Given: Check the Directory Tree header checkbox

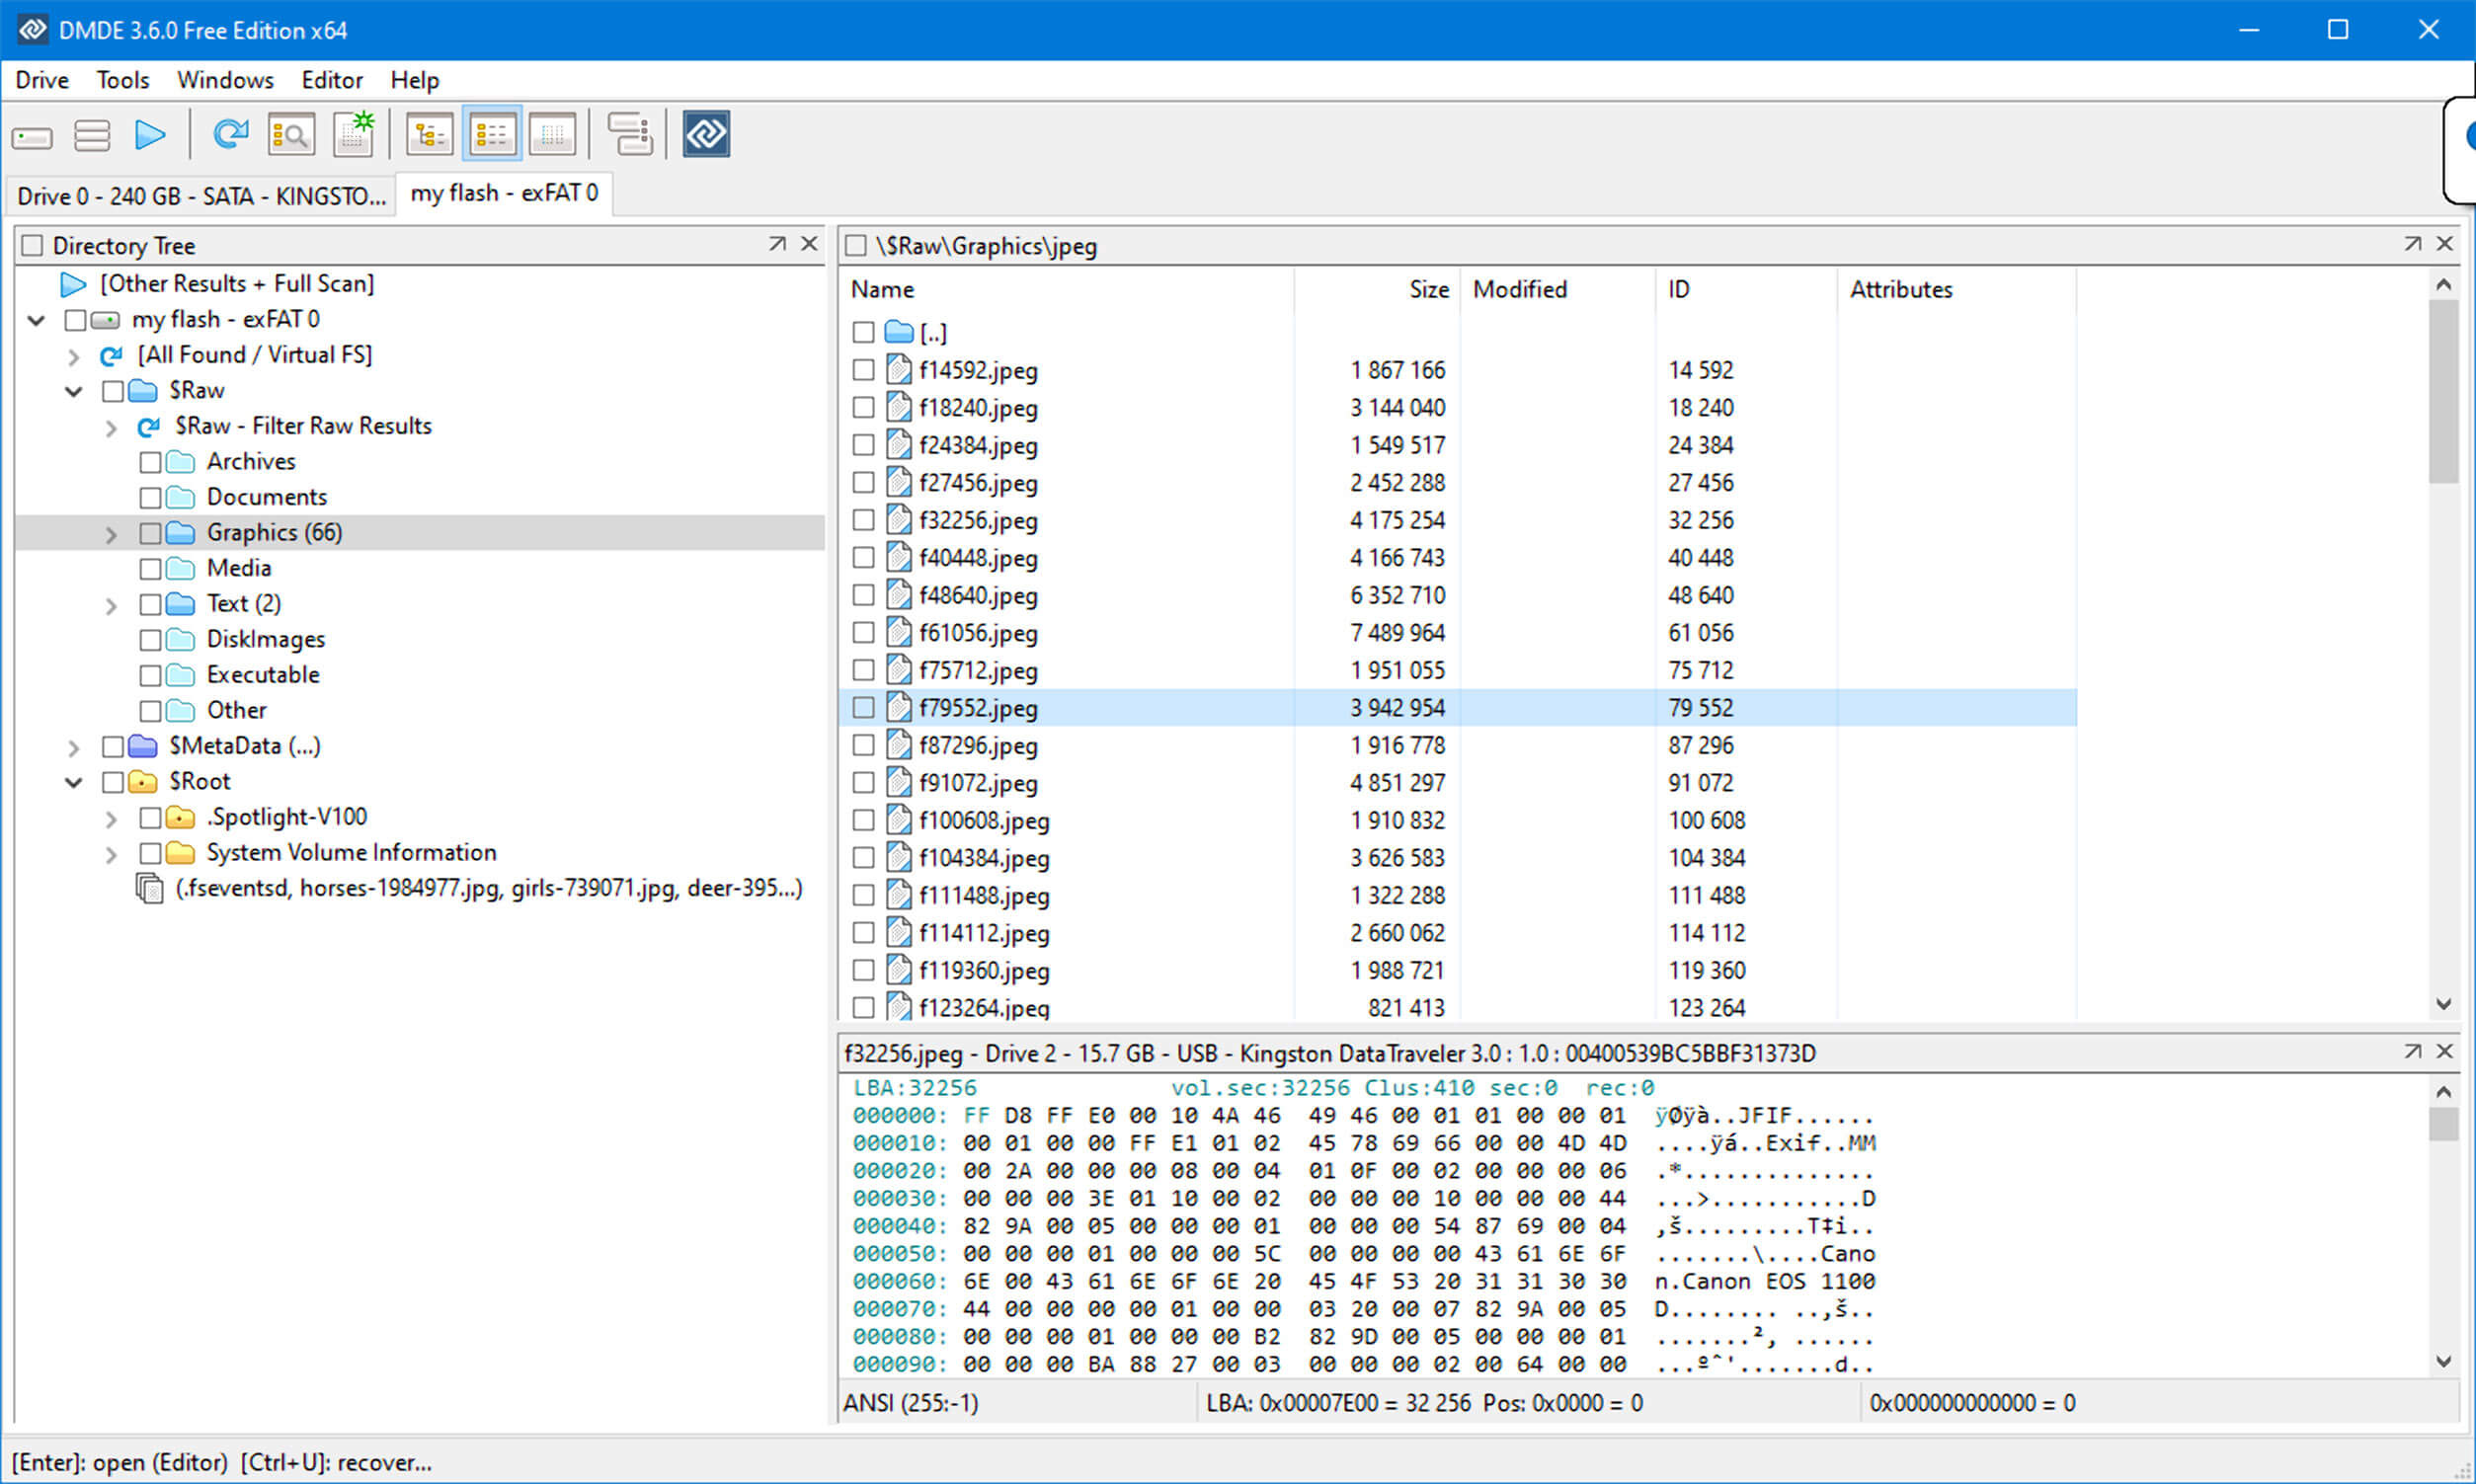Looking at the screenshot, I should click(32, 246).
